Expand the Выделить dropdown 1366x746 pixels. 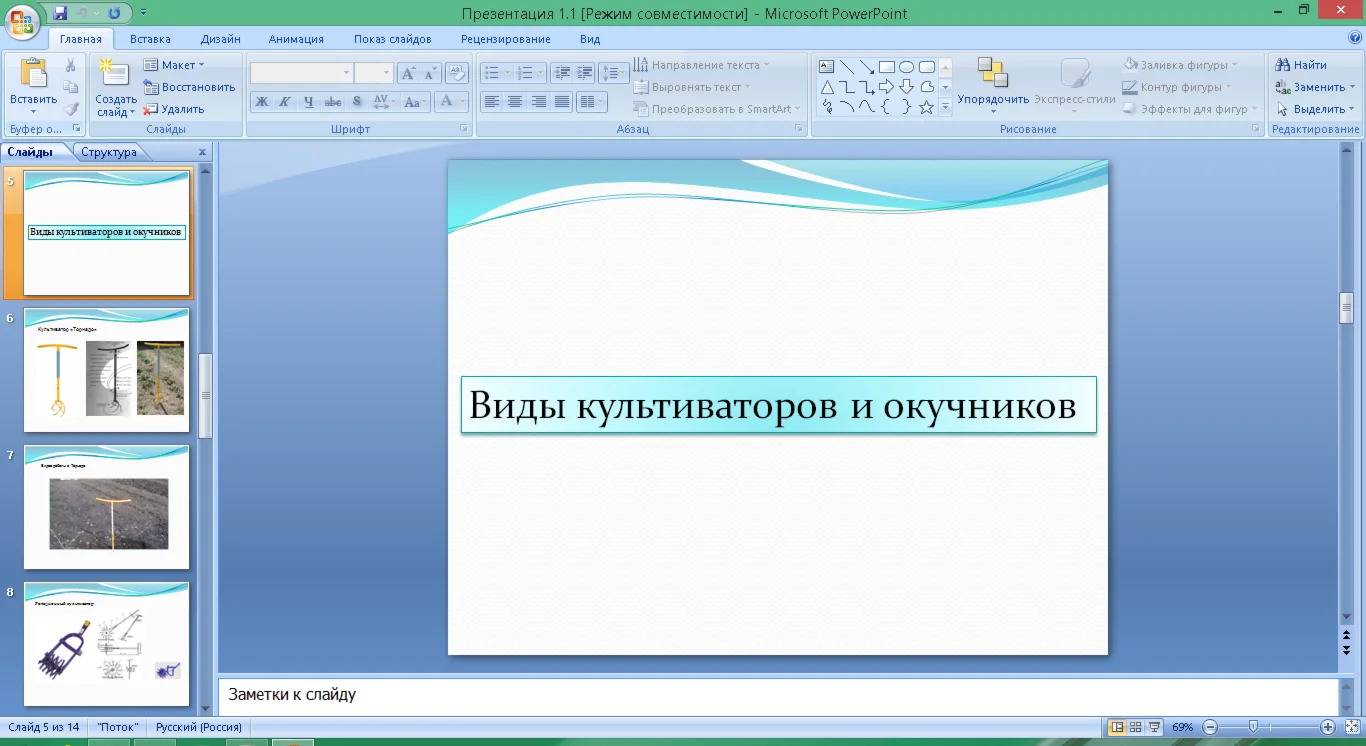(1316, 109)
